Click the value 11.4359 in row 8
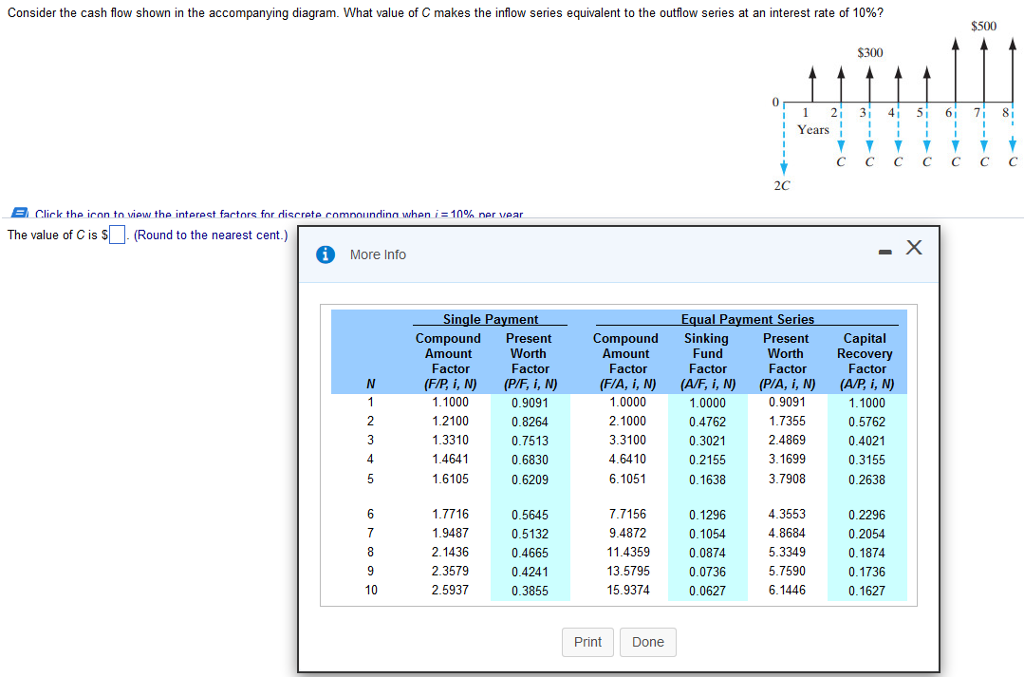1024x677 pixels. point(628,552)
